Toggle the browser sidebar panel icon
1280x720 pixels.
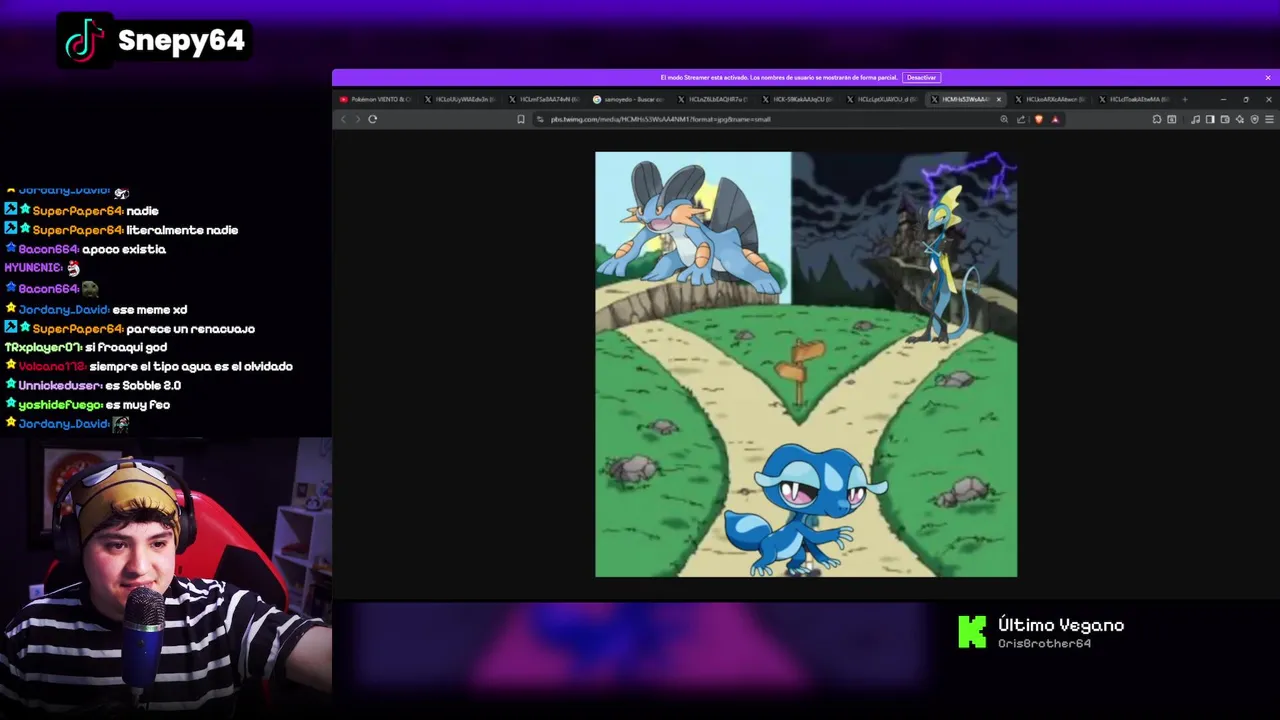point(1210,119)
